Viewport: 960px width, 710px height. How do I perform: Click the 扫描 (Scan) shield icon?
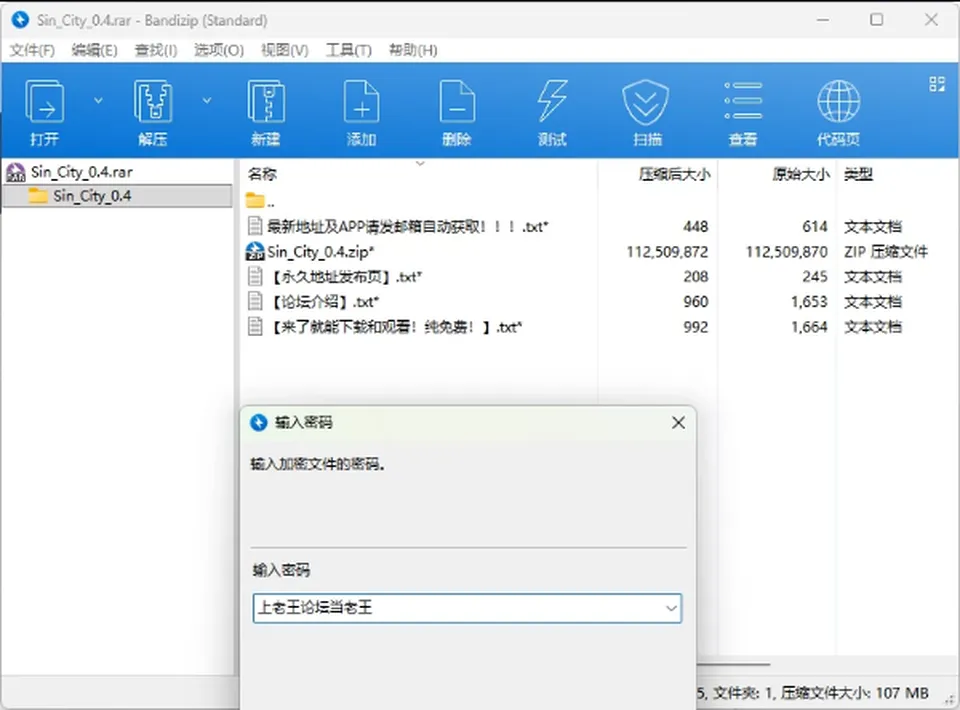pos(645,102)
